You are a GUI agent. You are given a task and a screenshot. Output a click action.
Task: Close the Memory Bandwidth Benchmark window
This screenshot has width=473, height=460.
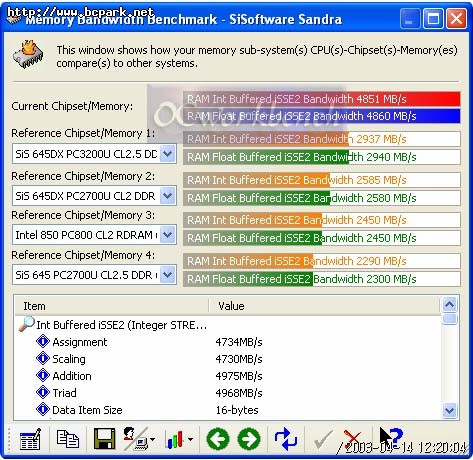pos(456,18)
